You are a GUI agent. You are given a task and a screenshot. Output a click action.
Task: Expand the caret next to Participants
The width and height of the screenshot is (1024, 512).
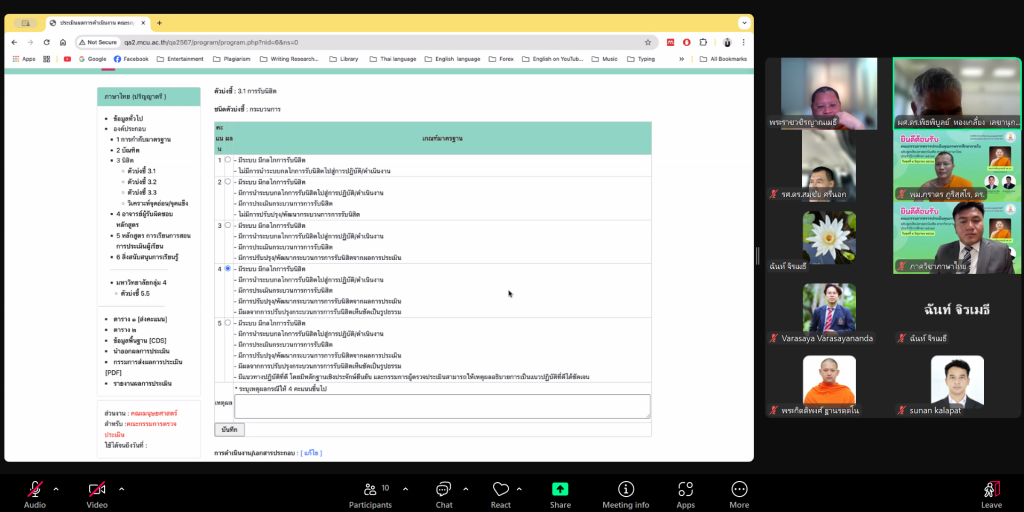tap(406, 488)
